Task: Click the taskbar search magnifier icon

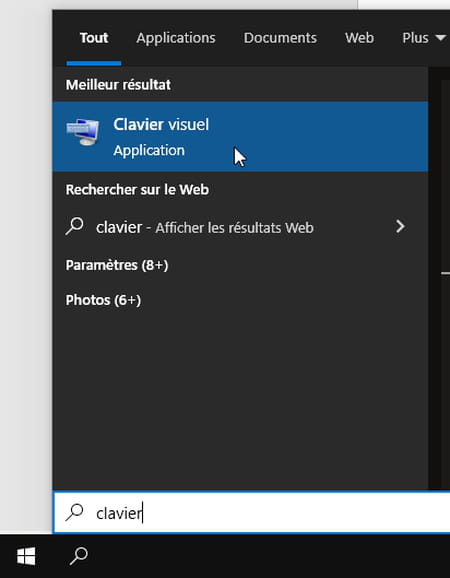Action: pos(79,556)
